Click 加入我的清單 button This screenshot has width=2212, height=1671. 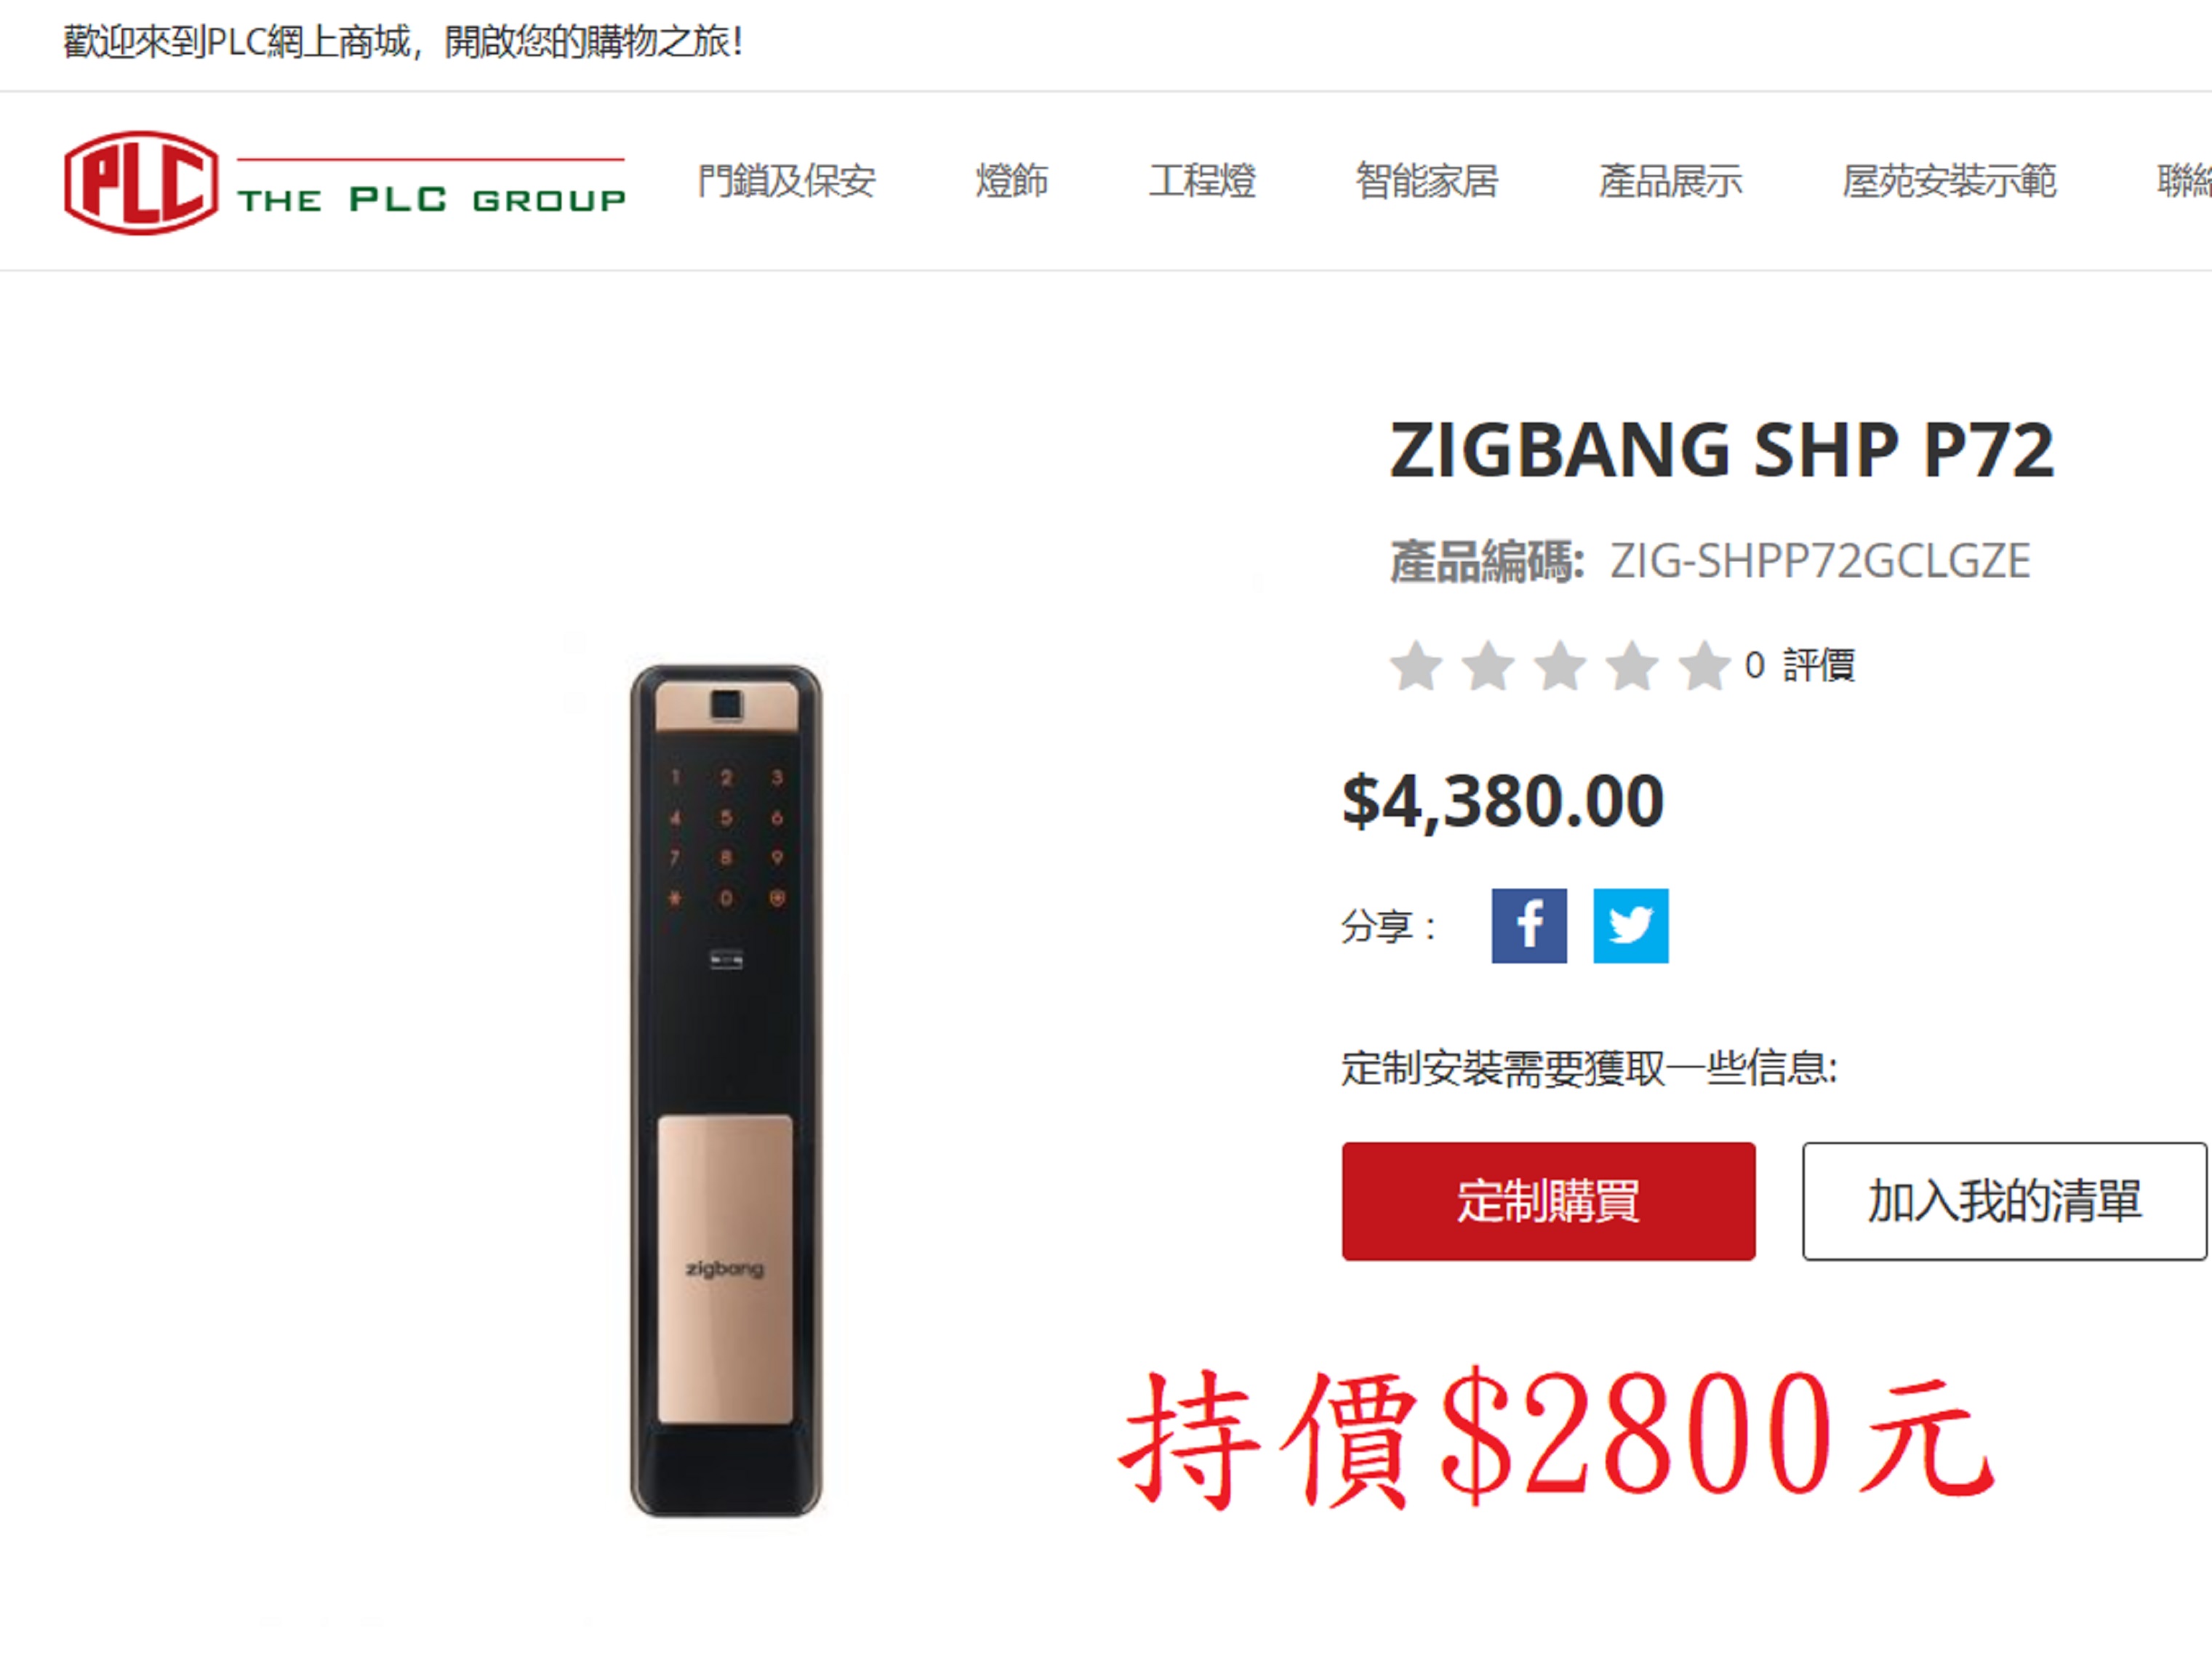(x=2004, y=1201)
